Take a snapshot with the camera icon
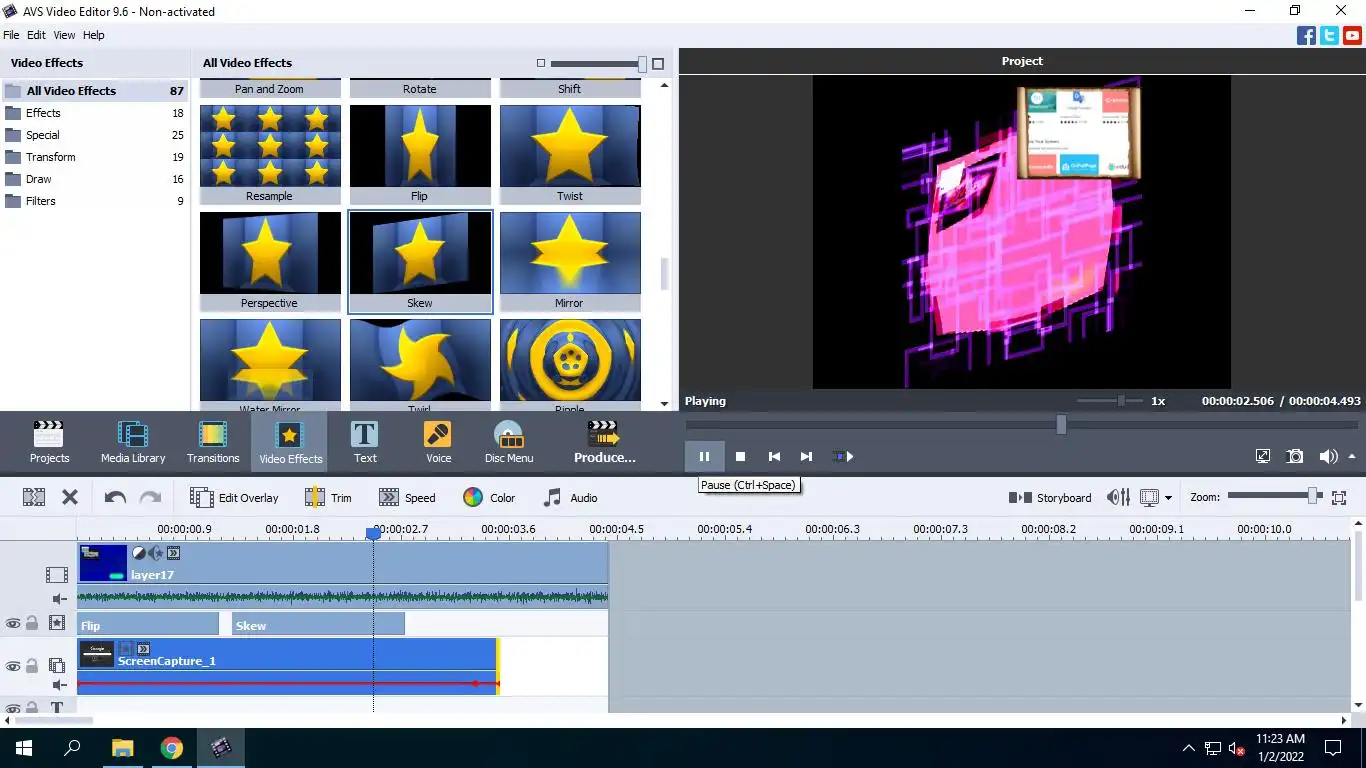Viewport: 1366px width, 768px height. coord(1295,456)
